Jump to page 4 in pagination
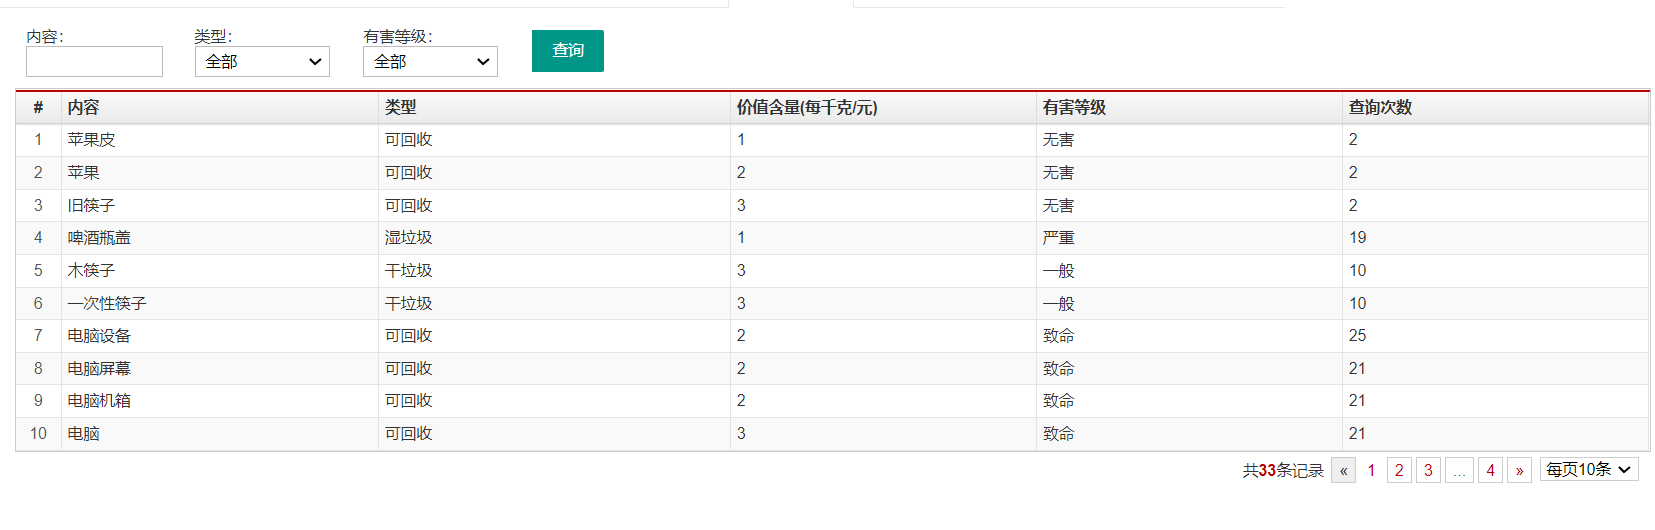Viewport: 1655px width, 530px height. click(x=1490, y=471)
